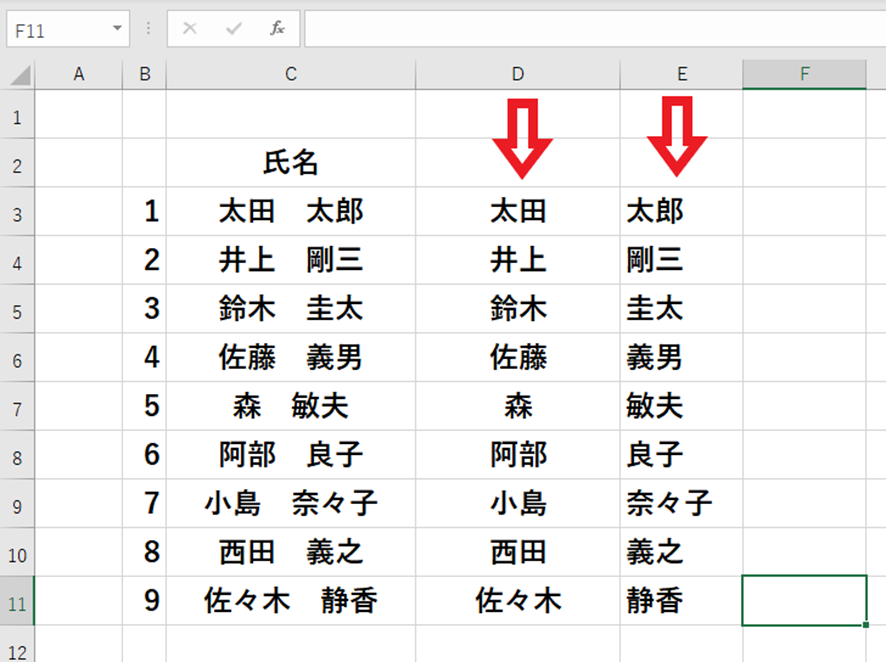Select column D header
This screenshot has height=662, width=886.
(x=518, y=74)
